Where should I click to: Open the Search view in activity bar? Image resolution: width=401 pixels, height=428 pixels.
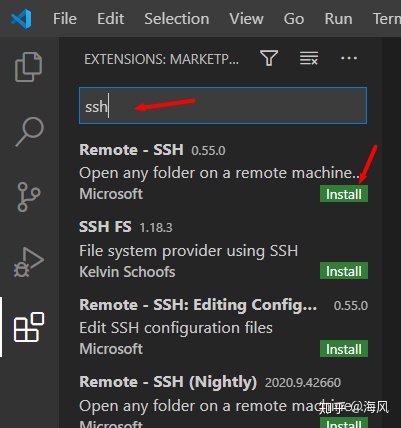coord(29,132)
